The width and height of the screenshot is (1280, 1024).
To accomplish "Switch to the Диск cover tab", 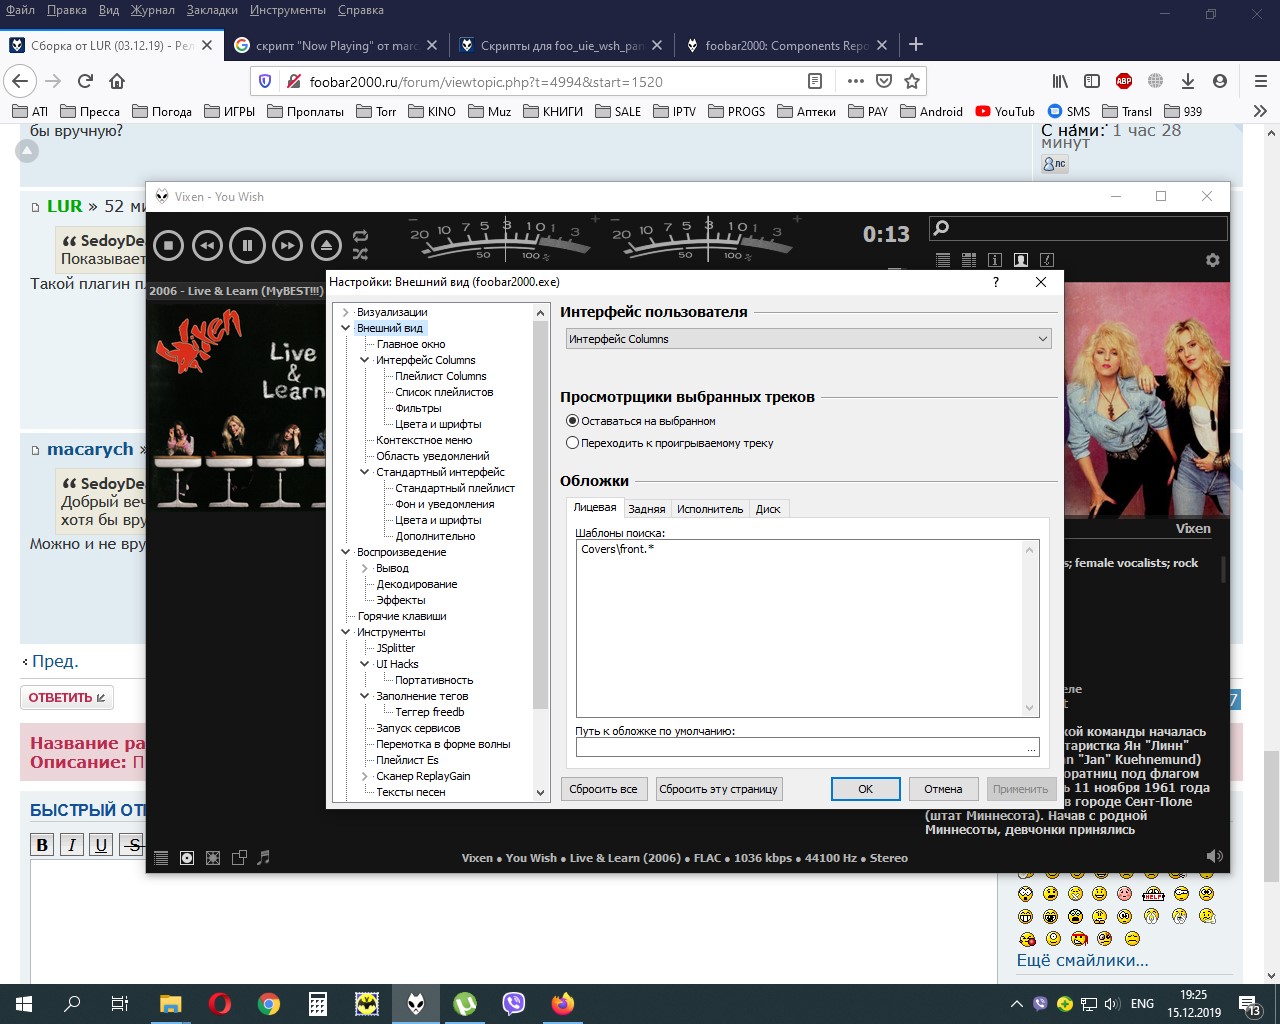I will click(768, 509).
